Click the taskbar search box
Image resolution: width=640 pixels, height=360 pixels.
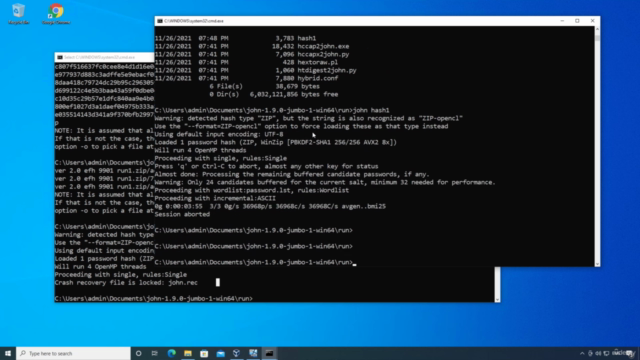point(73,353)
